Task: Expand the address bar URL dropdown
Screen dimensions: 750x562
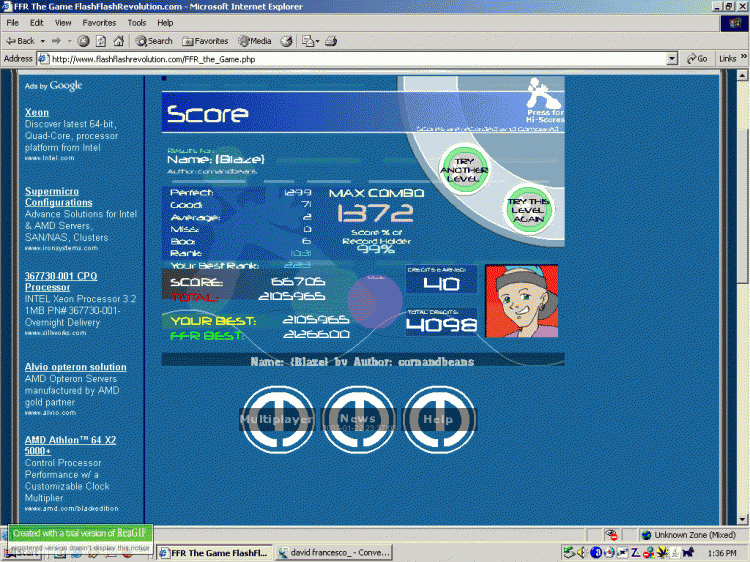Action: tap(672, 59)
